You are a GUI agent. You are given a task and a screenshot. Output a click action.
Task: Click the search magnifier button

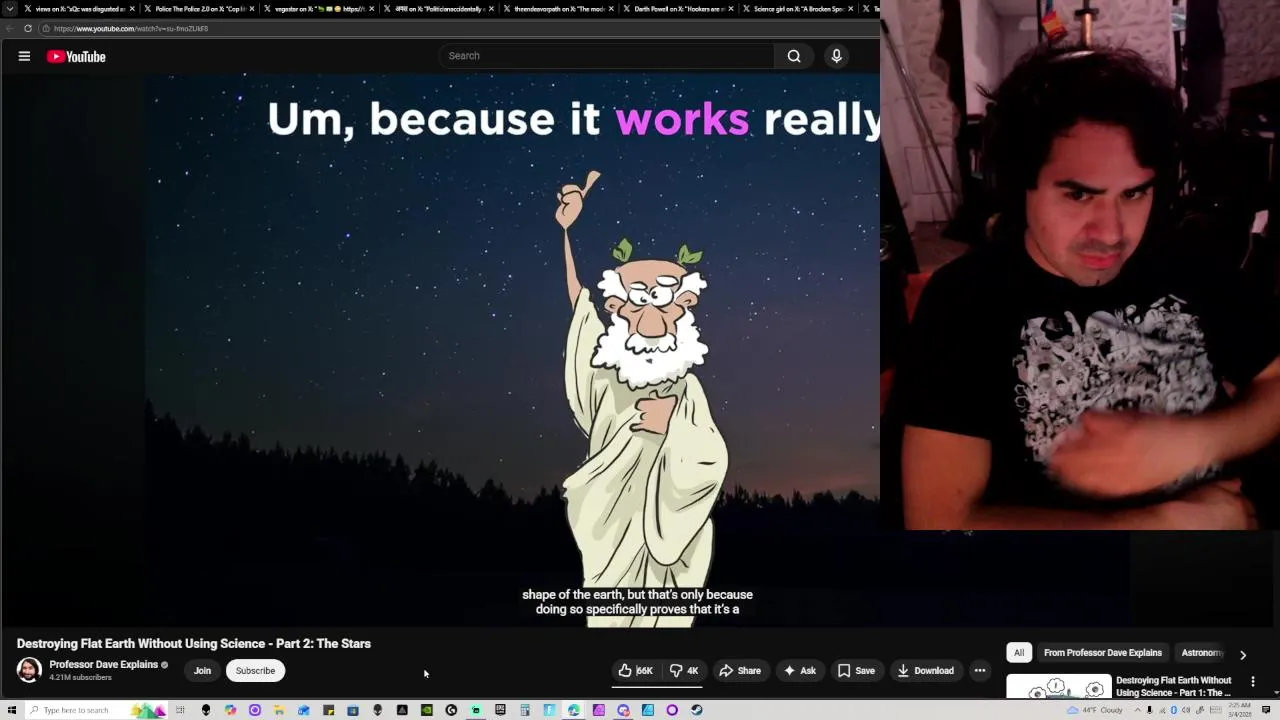click(794, 56)
